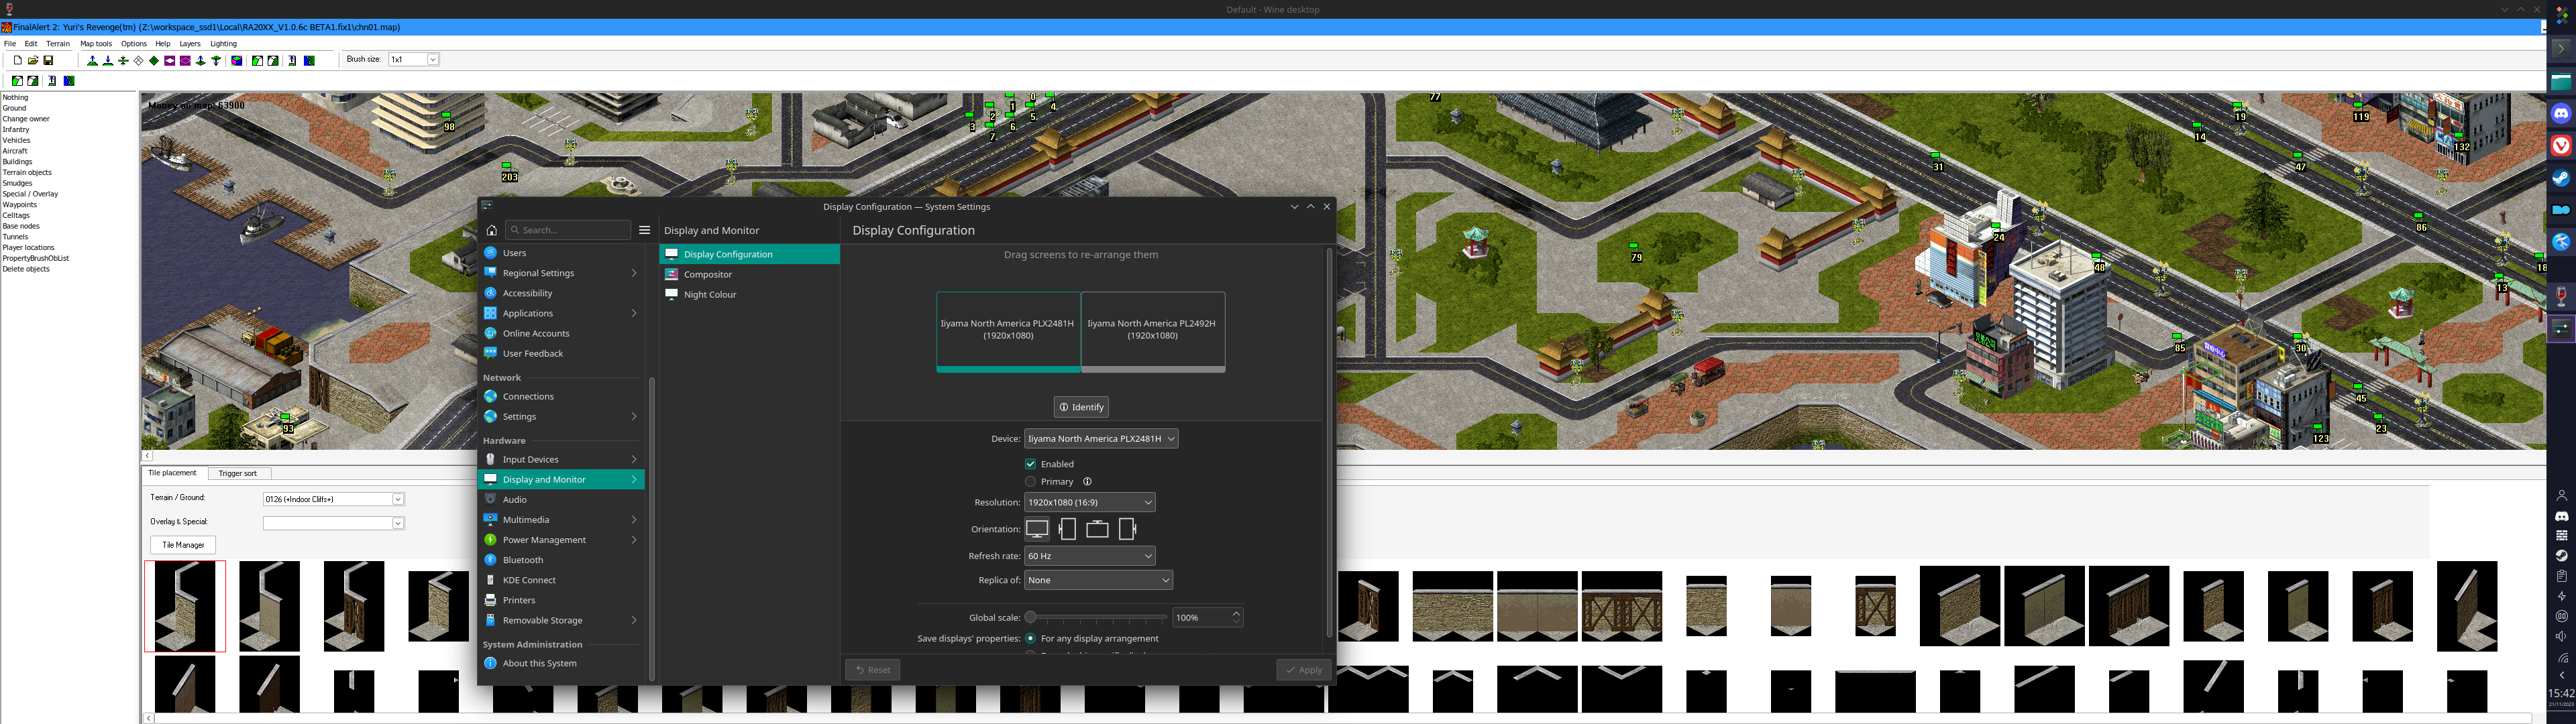Click the Apply button

click(x=1304, y=670)
